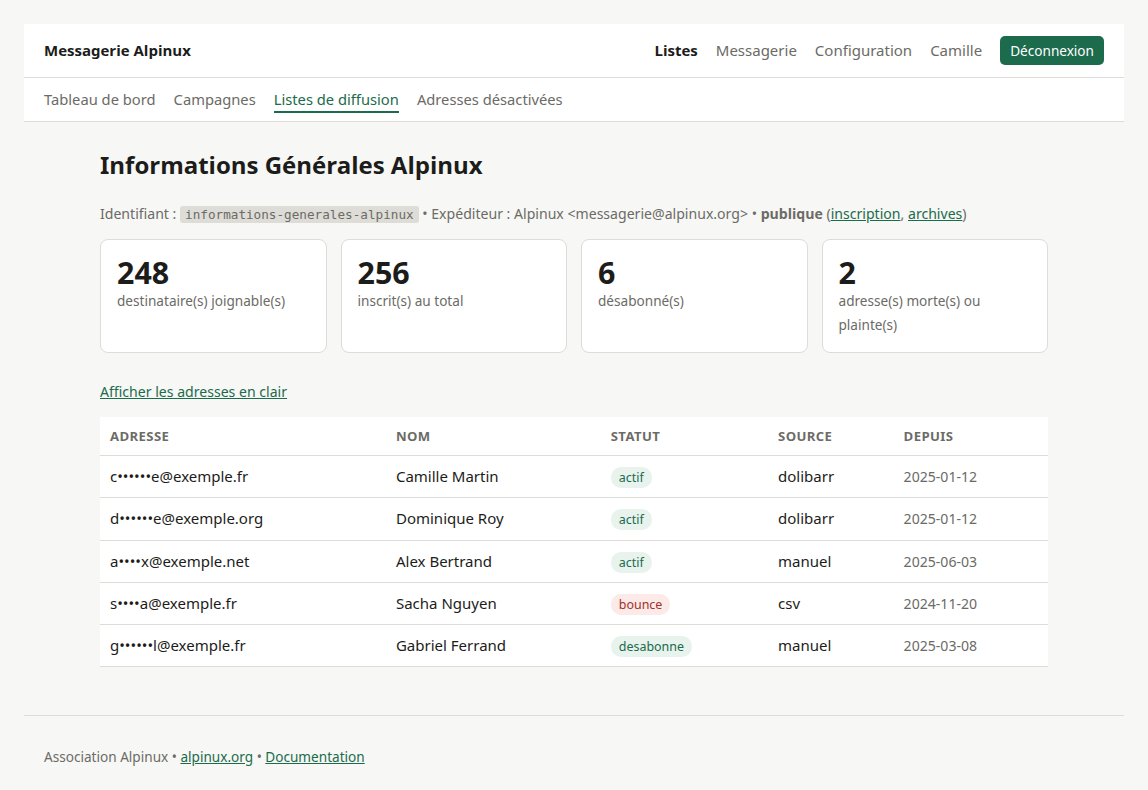Open the Documentation footer link
Screen dimensions: 1148x790
coord(315,757)
